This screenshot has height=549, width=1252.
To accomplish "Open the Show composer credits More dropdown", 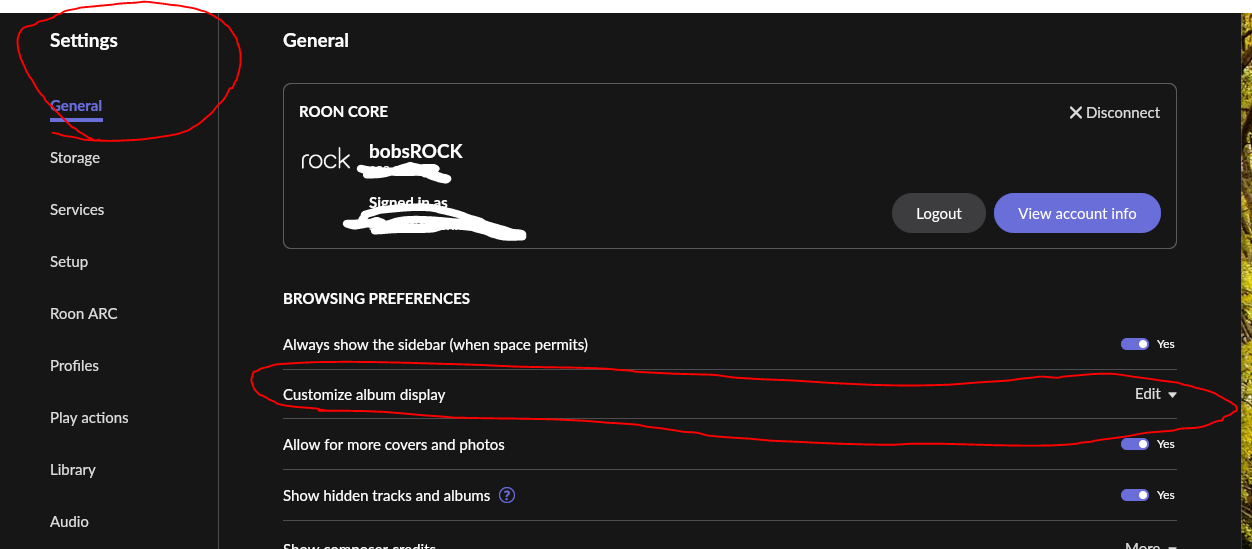I will click(1148, 545).
